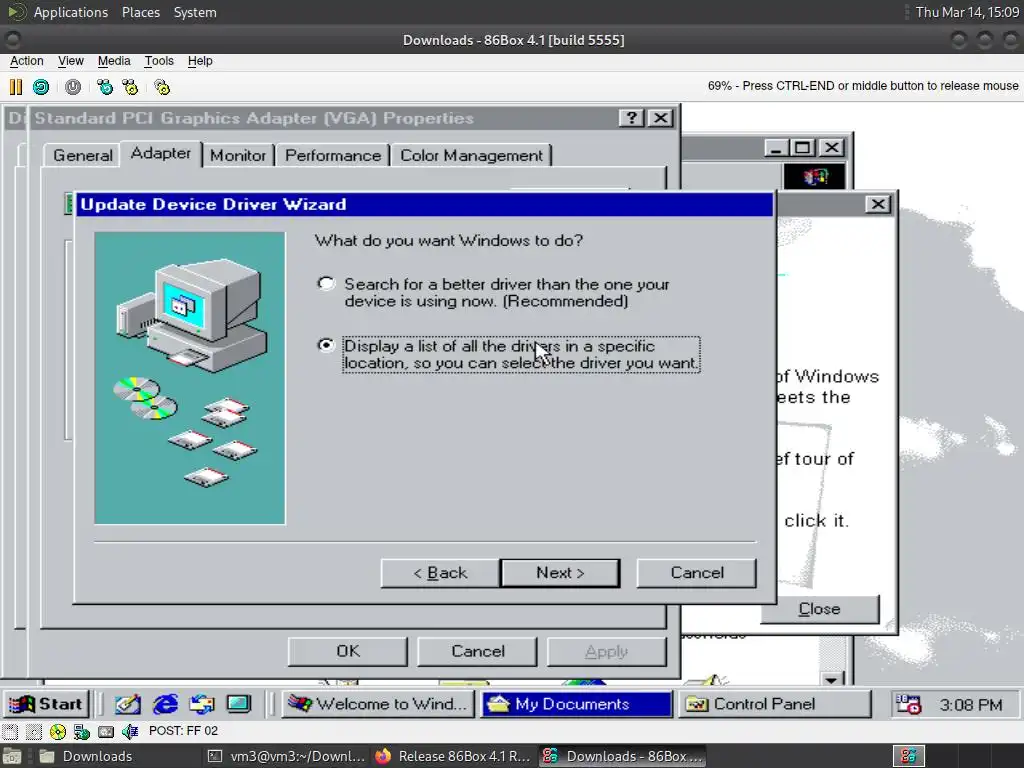Viewport: 1024px width, 768px height.
Task: Click the sound speaker status bar icon
Action: (130, 731)
